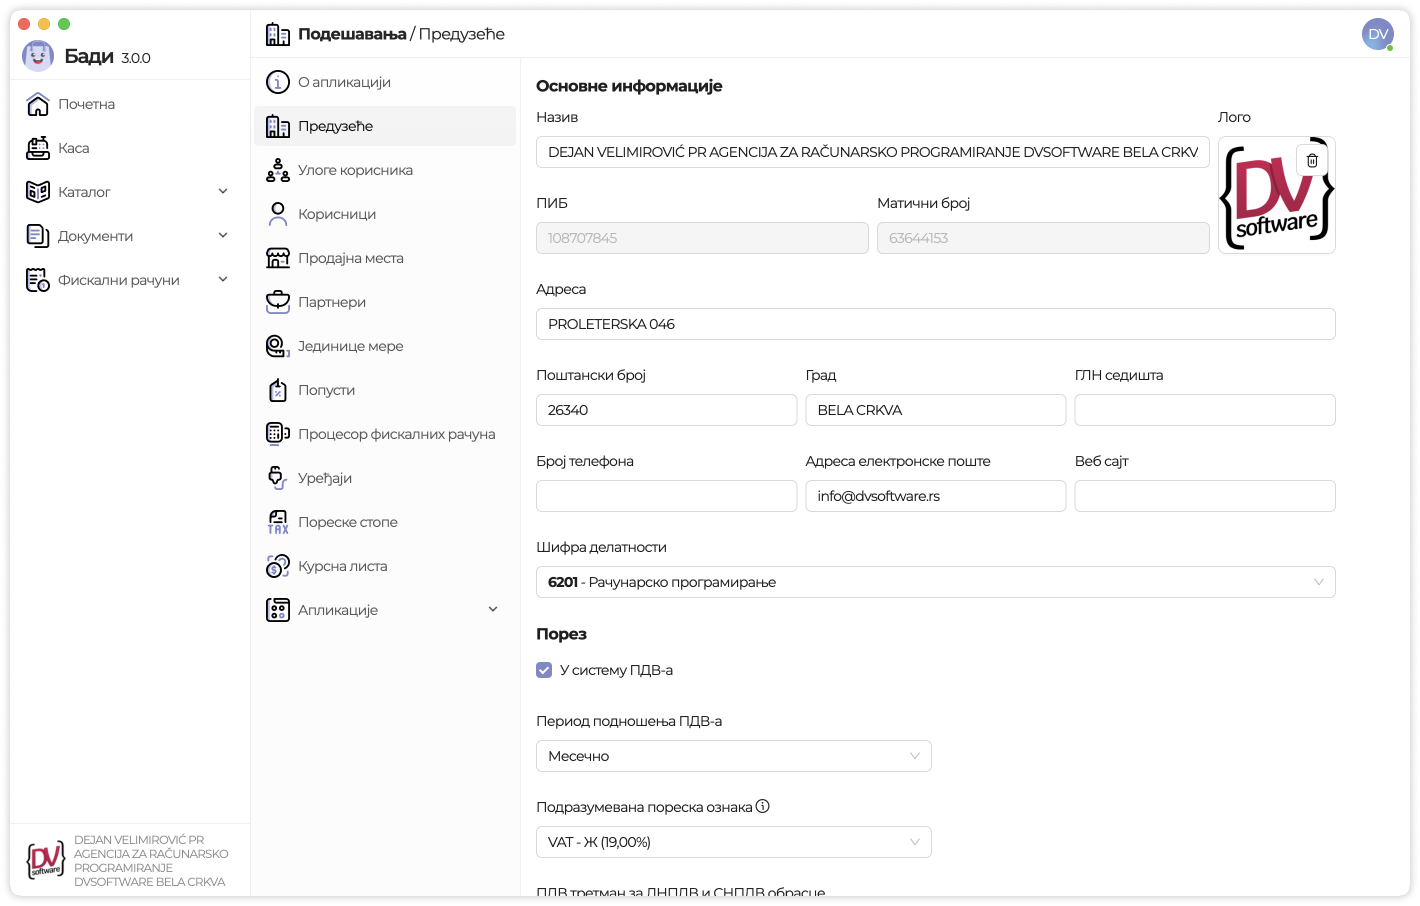Click the Апликације grid icon
Image resolution: width=1420 pixels, height=906 pixels.
[x=278, y=610]
